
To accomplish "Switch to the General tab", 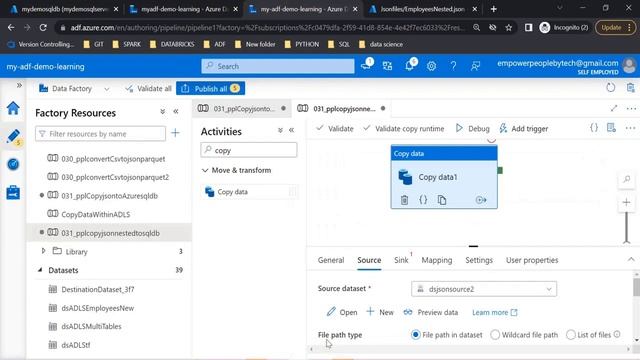I will 331,260.
